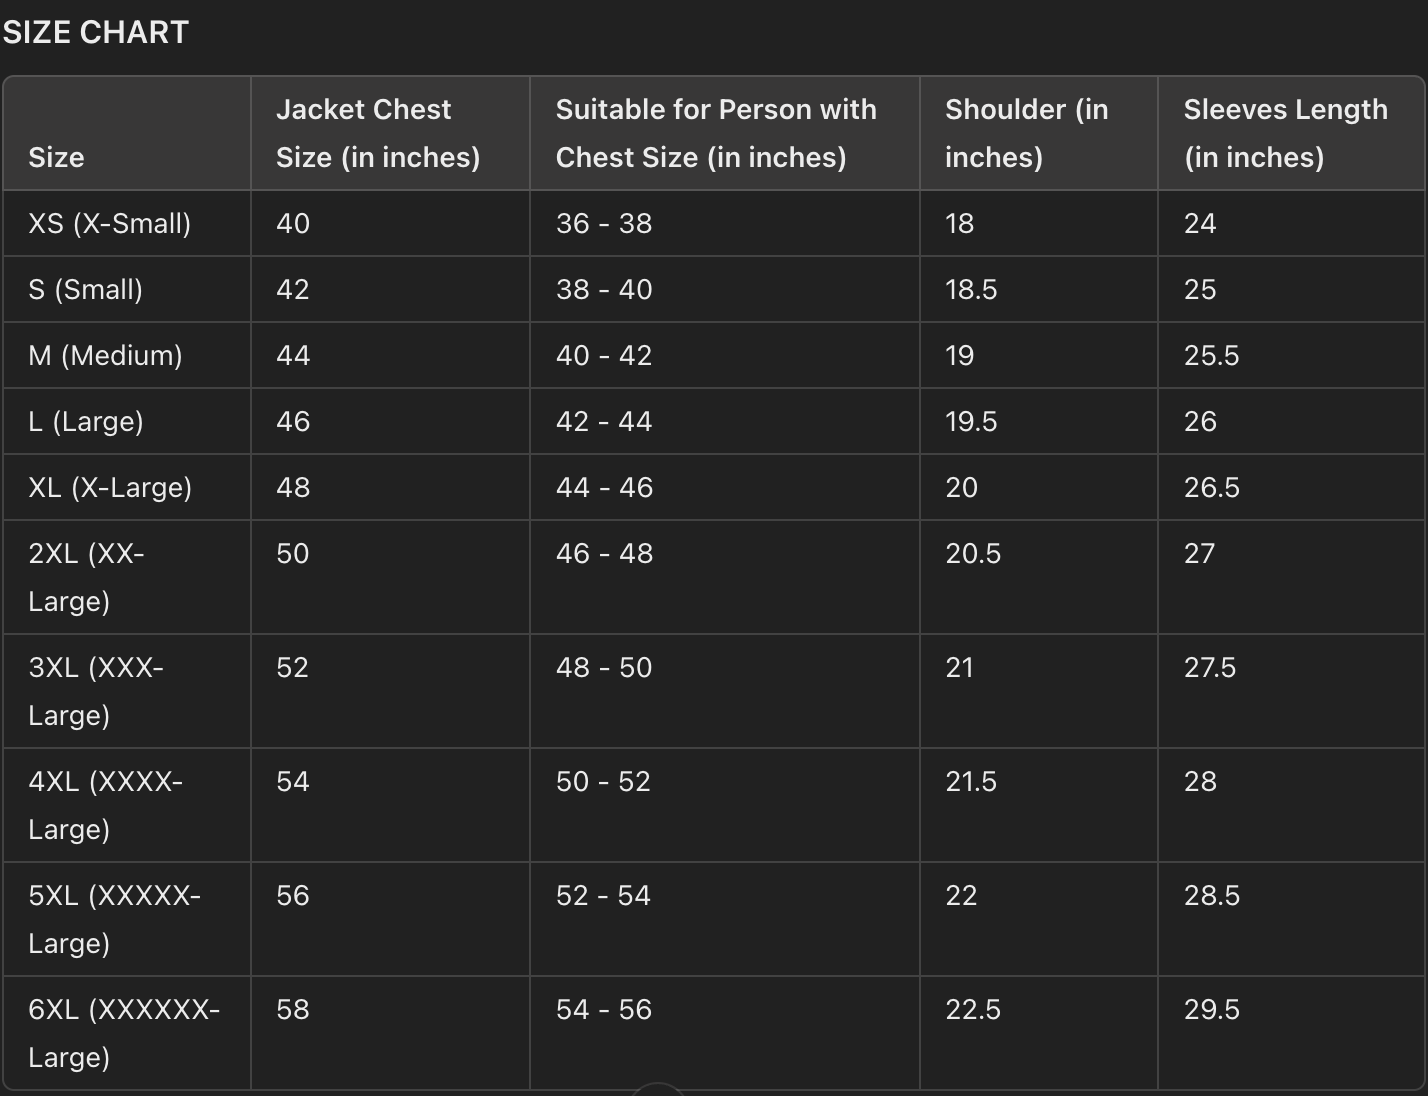Click the Jacket Chest Size column header
1428x1096 pixels.
(378, 133)
